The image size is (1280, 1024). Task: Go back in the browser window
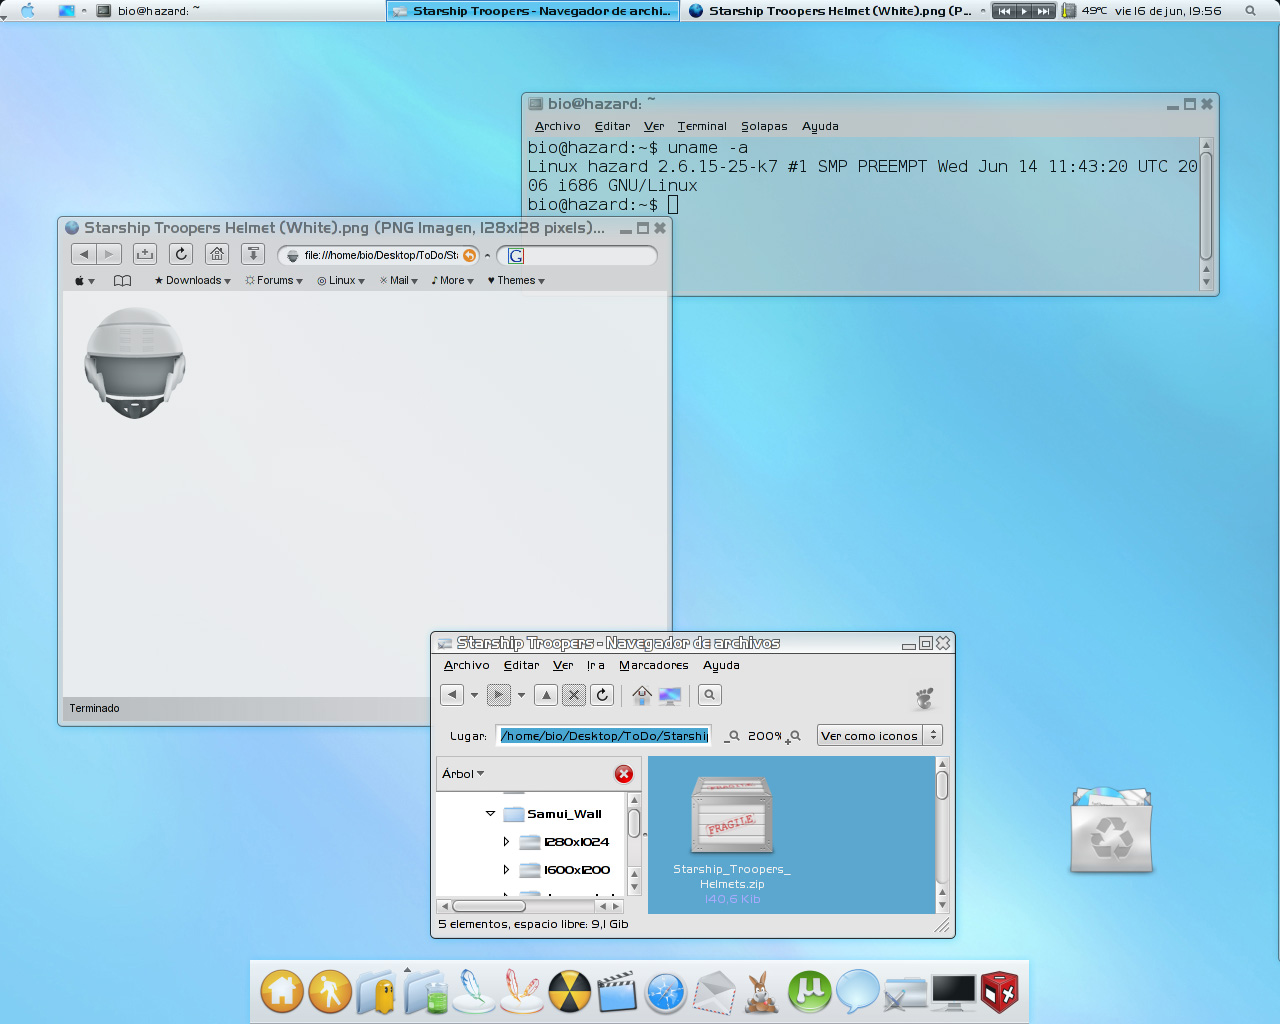pyautogui.click(x=84, y=254)
